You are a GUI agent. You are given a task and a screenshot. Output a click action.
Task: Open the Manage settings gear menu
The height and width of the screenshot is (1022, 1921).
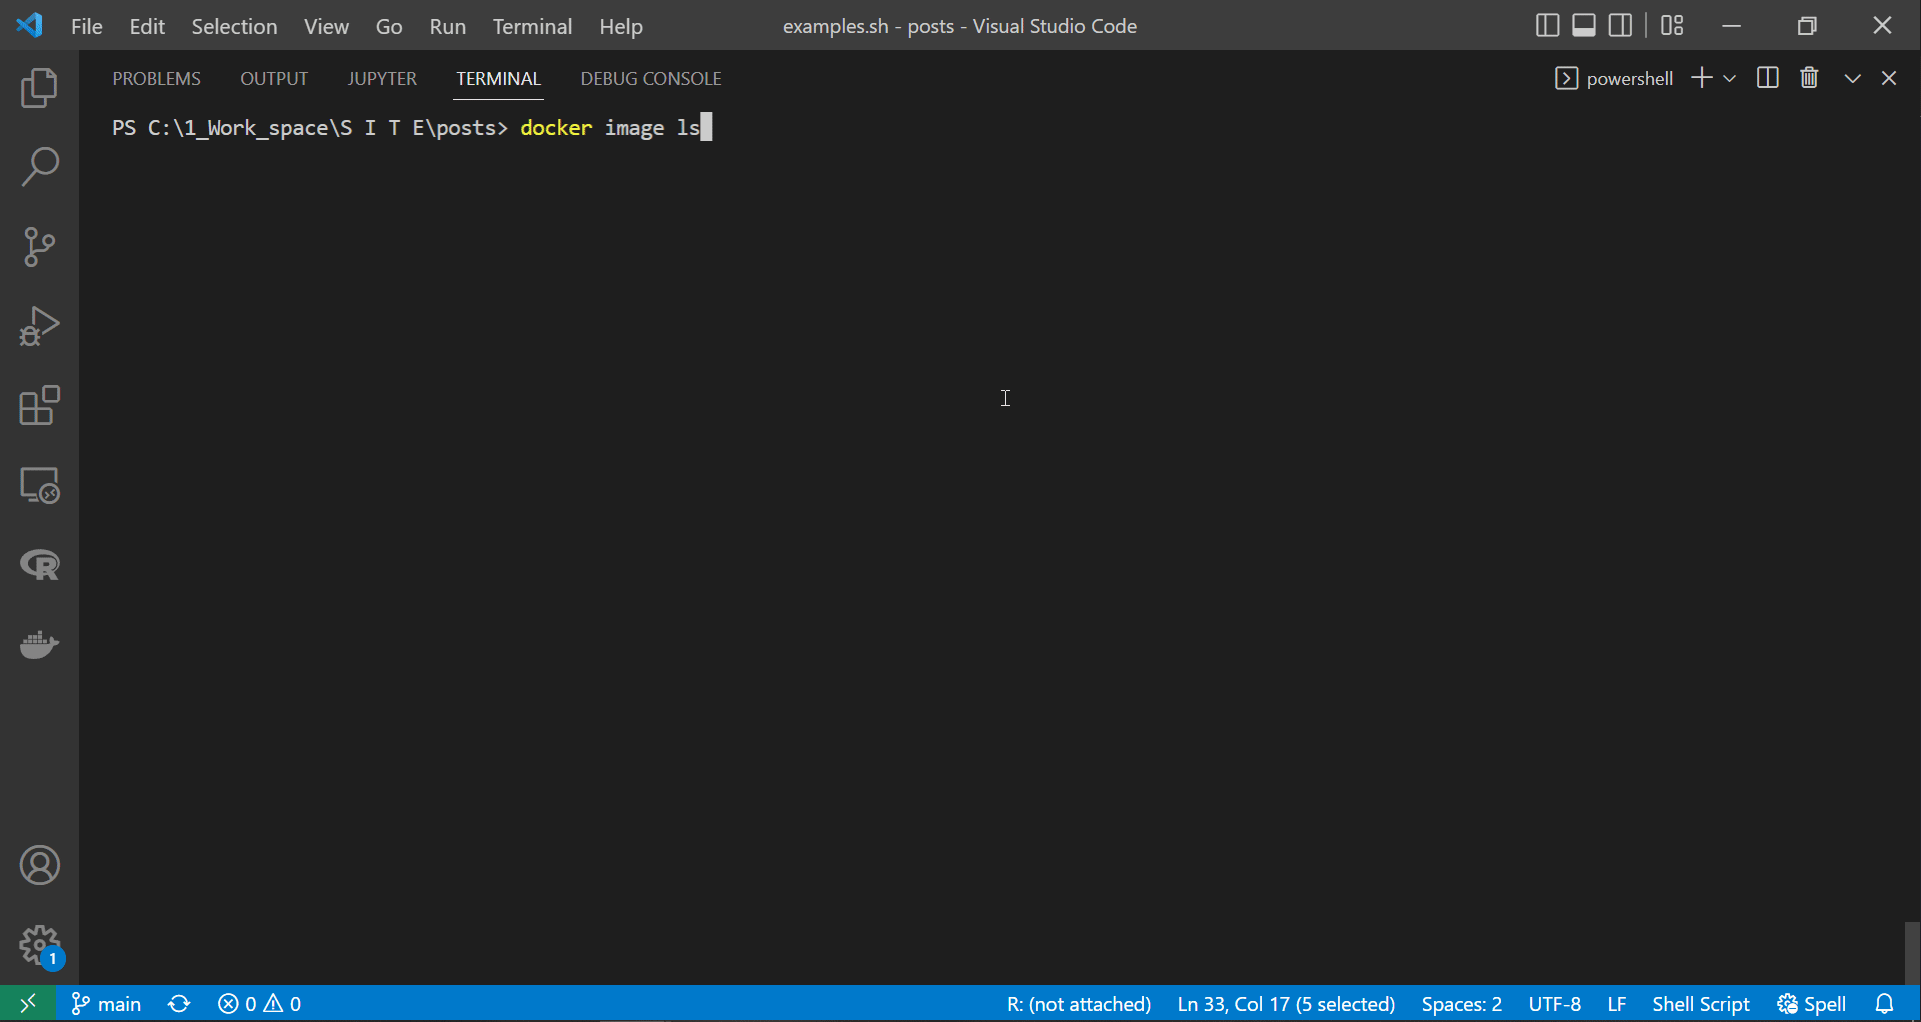[x=39, y=946]
